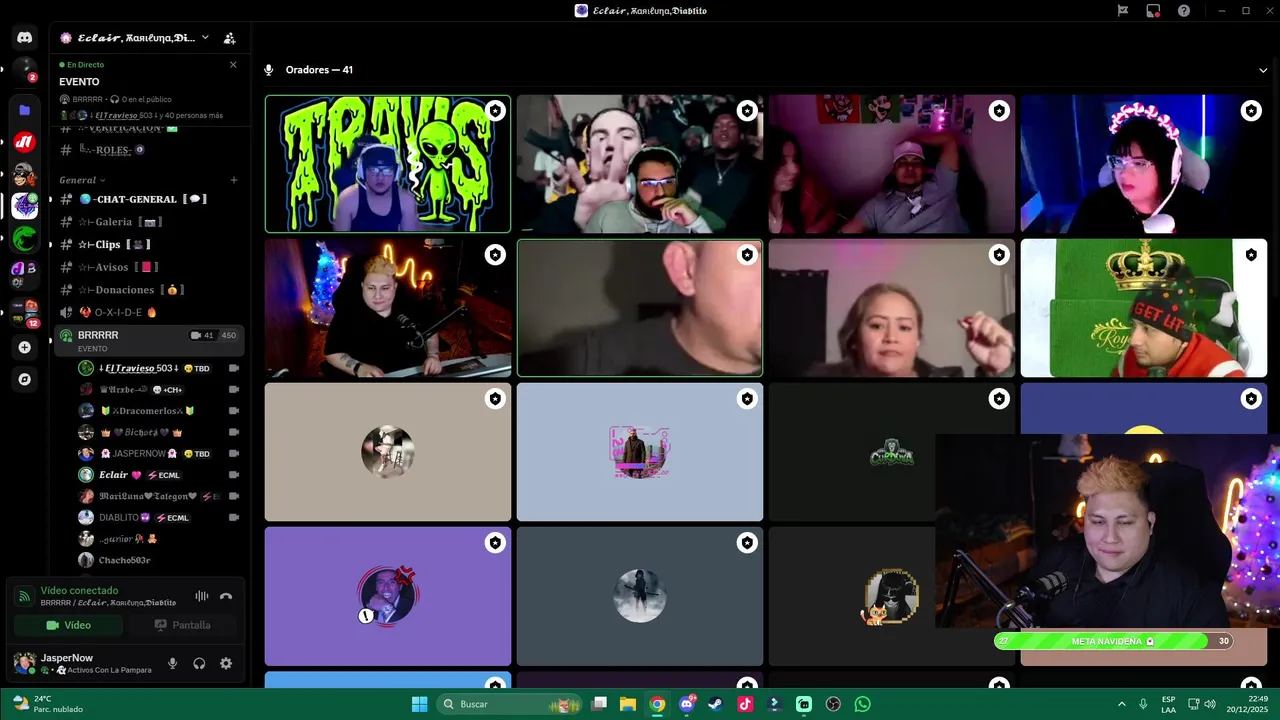The image size is (1280, 720).
Task: Open the pink headphones streamer tile
Action: click(1143, 164)
